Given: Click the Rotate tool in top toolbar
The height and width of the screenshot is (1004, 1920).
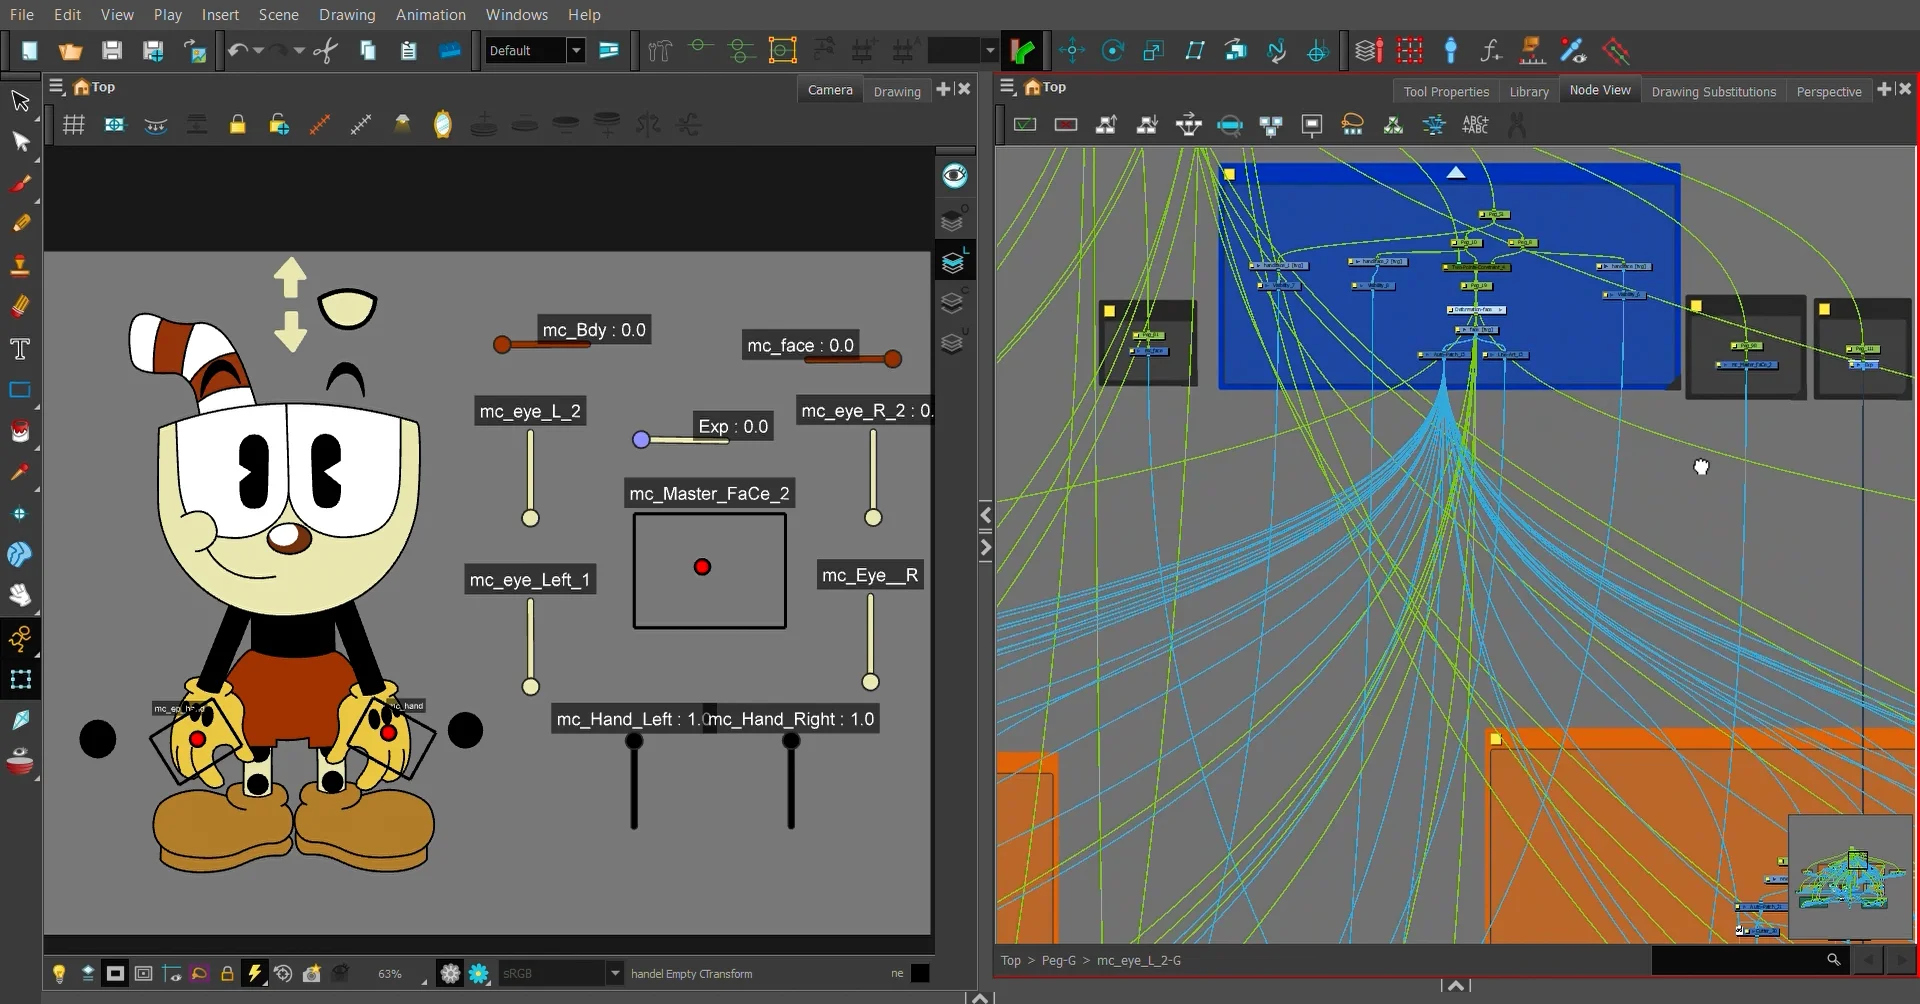Looking at the screenshot, I should pyautogui.click(x=1112, y=51).
